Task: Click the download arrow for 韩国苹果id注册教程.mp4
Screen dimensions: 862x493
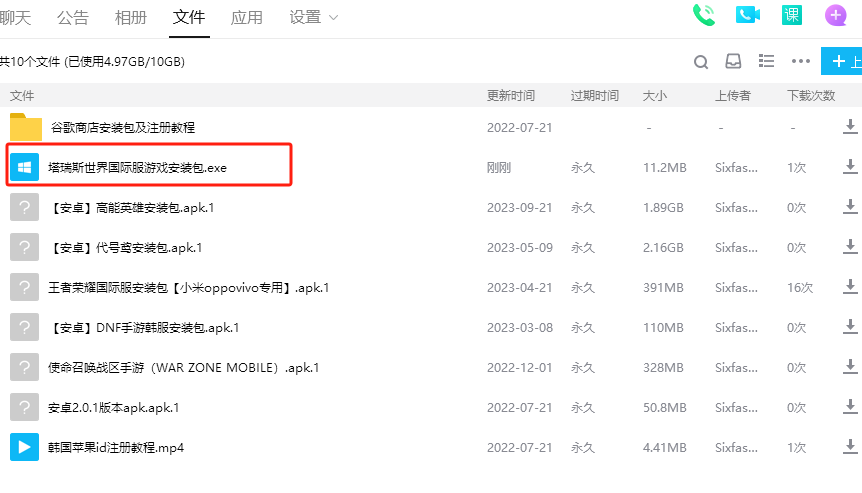Action: [x=850, y=447]
